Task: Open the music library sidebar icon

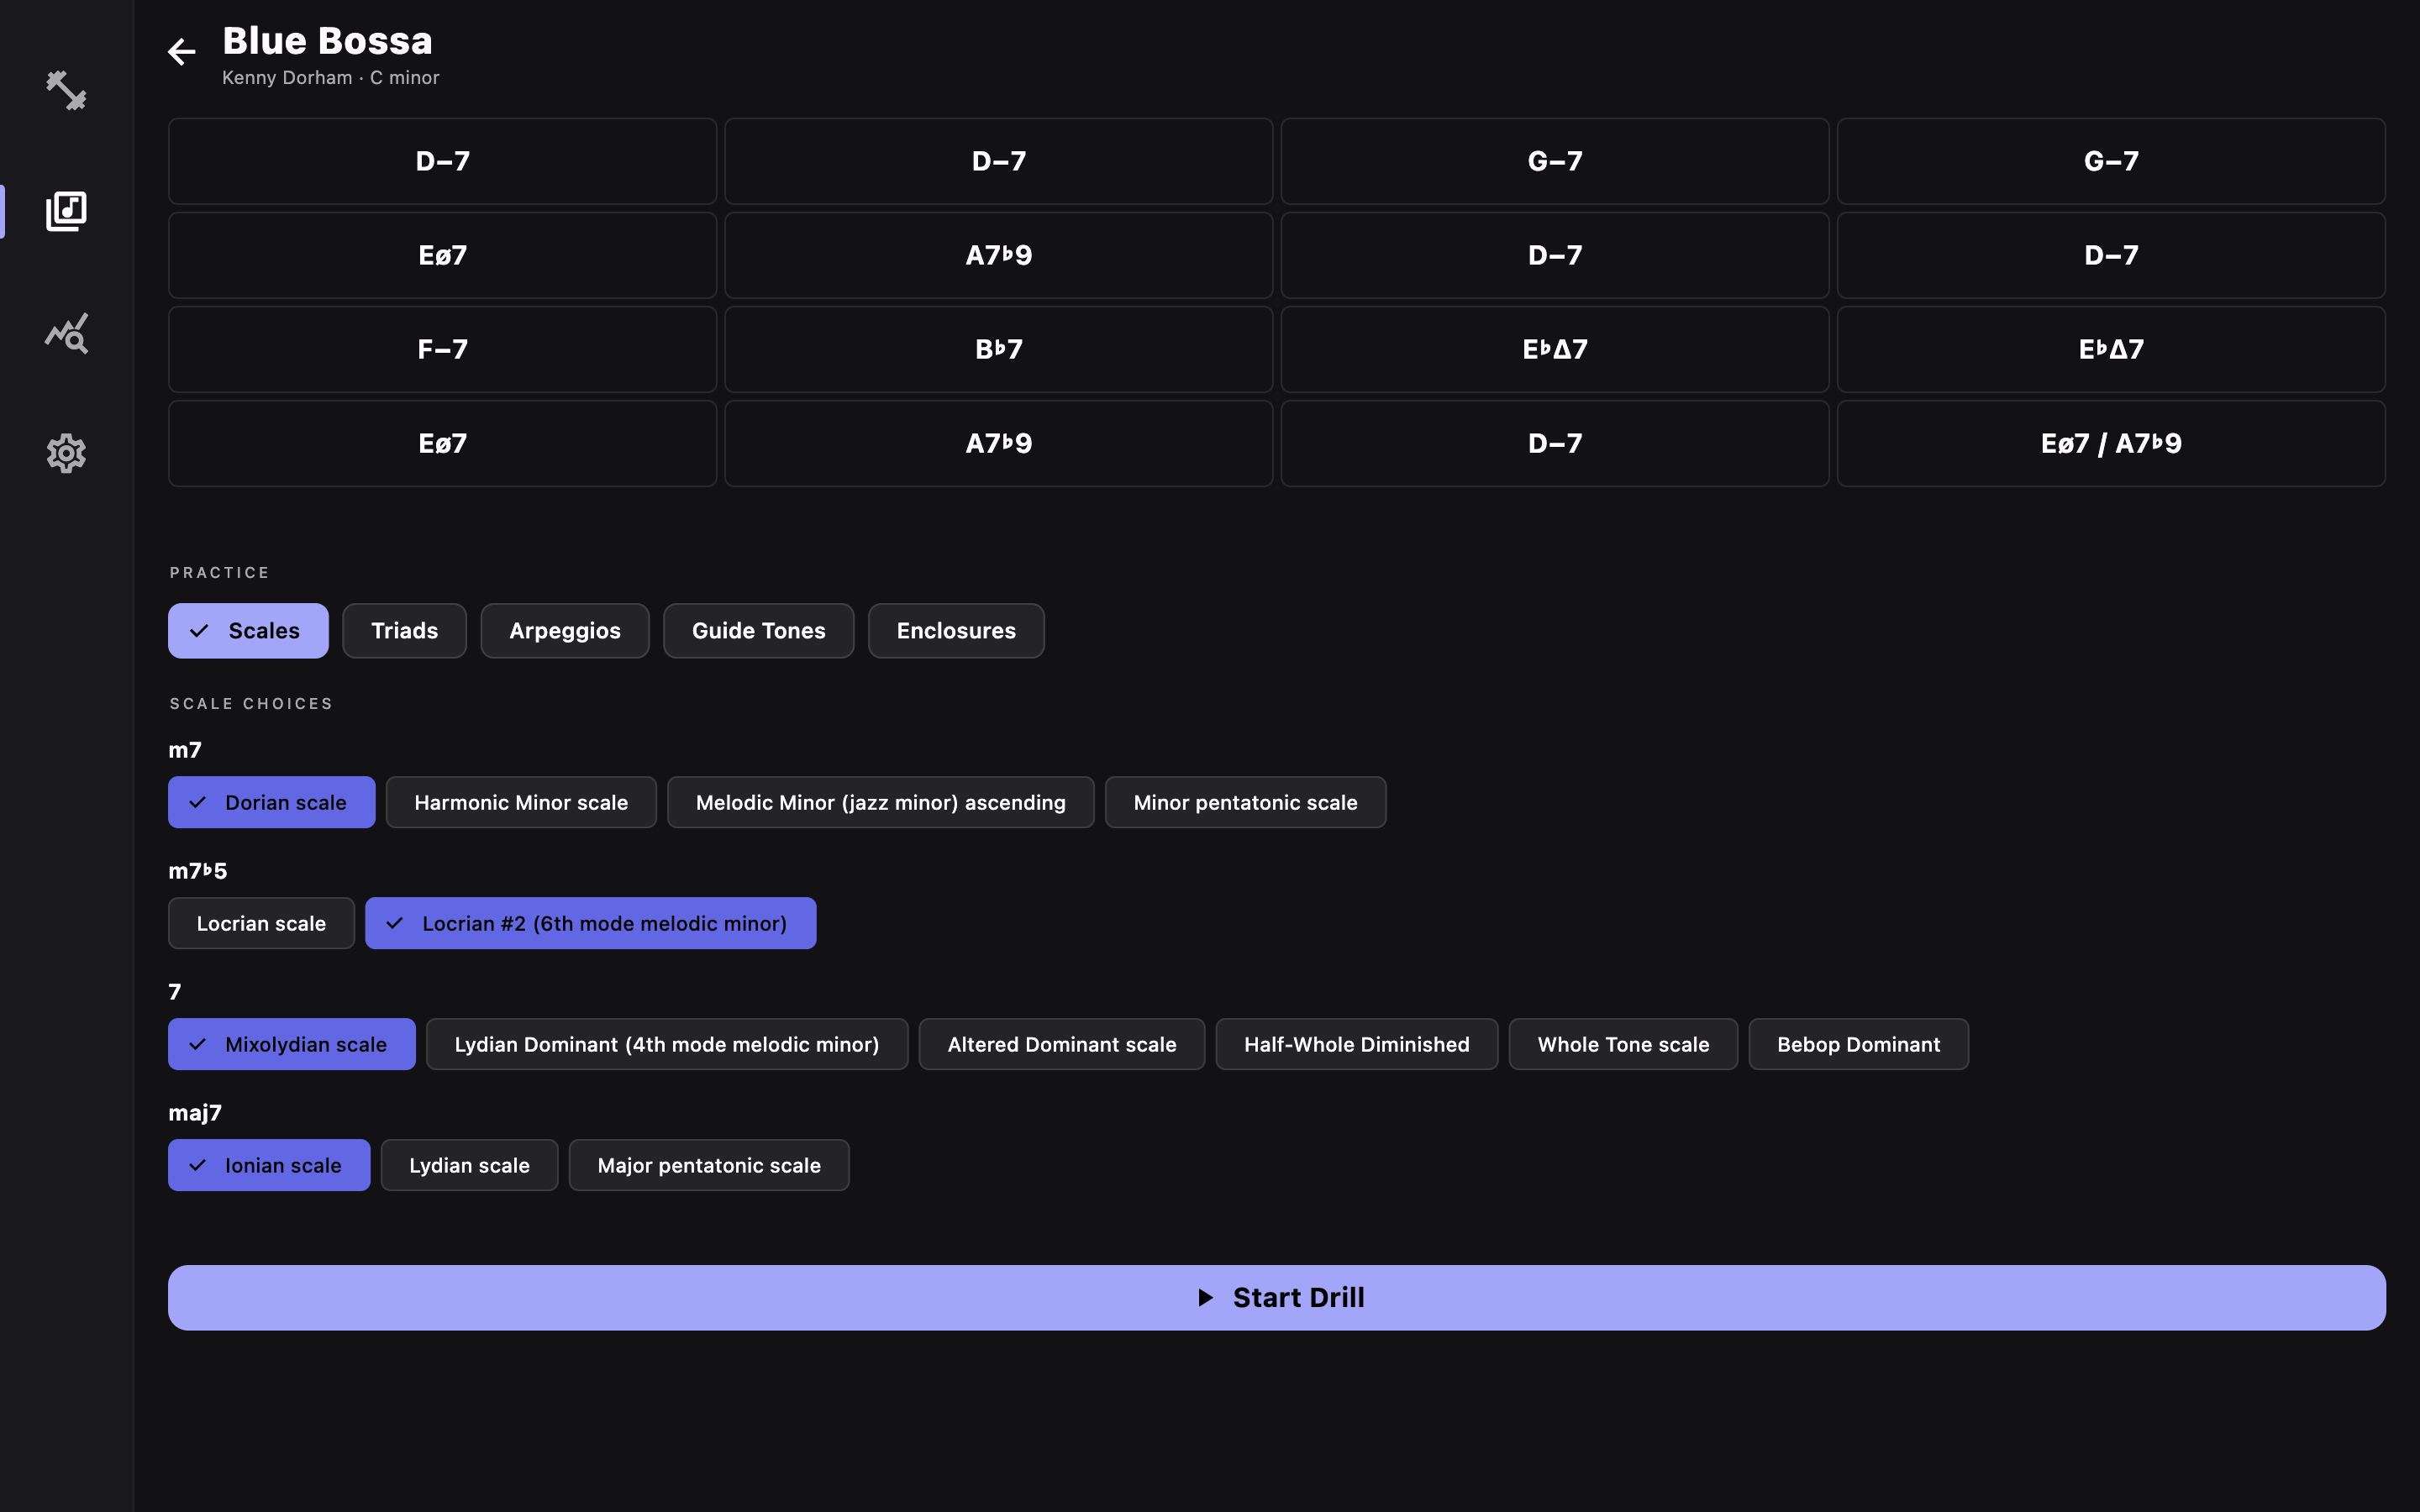Action: tap(66, 211)
